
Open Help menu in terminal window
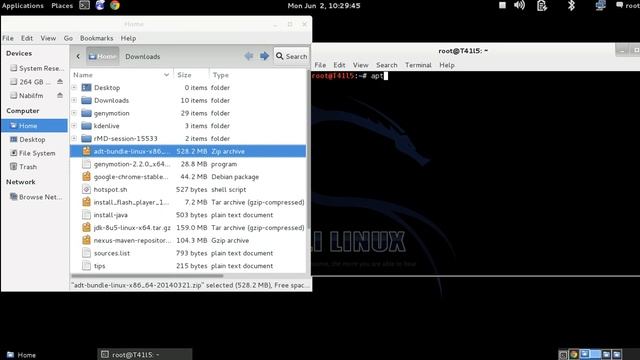pyautogui.click(x=447, y=65)
